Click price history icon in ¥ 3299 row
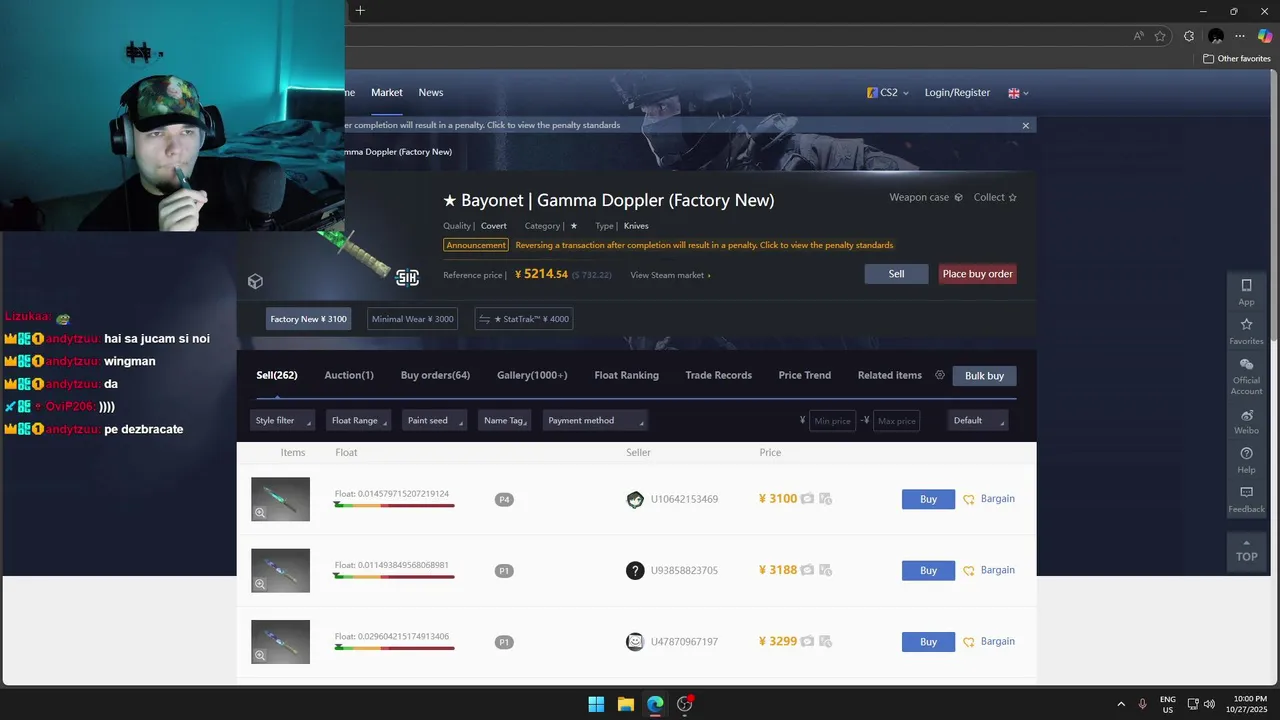Screen dimensions: 1280x720 pos(826,642)
